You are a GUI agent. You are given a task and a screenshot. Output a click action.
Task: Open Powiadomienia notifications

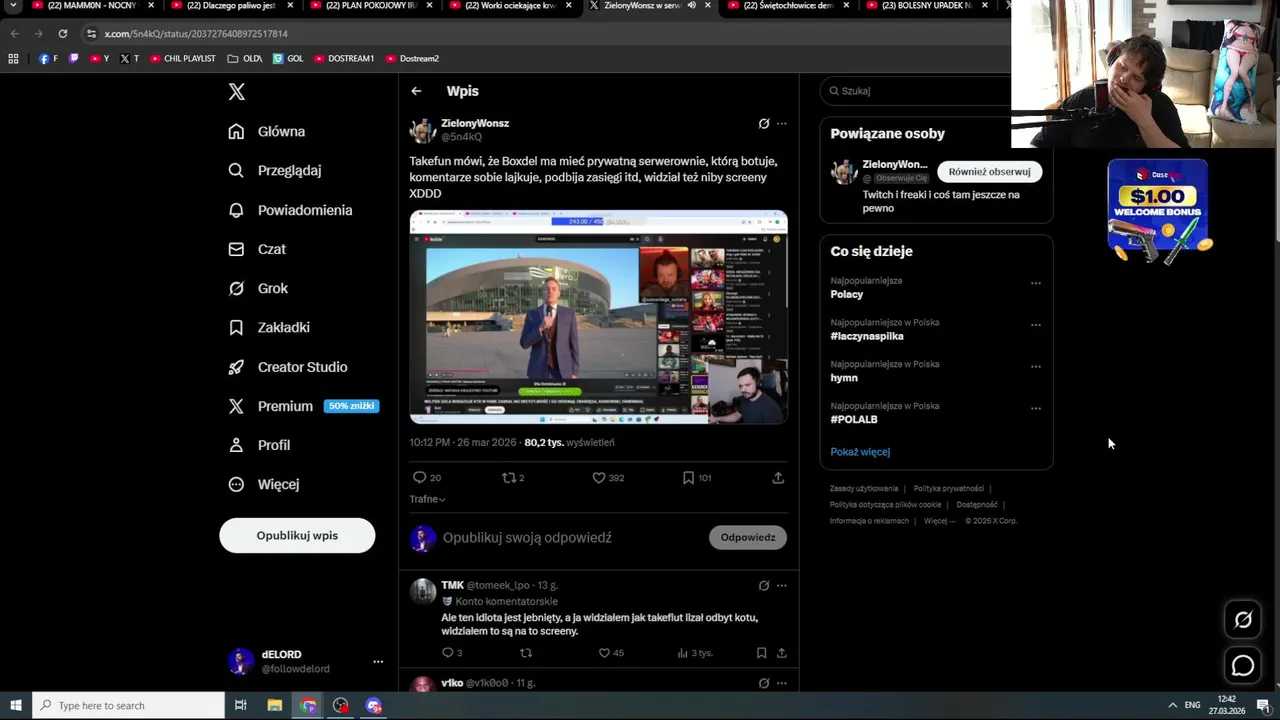coord(290,210)
